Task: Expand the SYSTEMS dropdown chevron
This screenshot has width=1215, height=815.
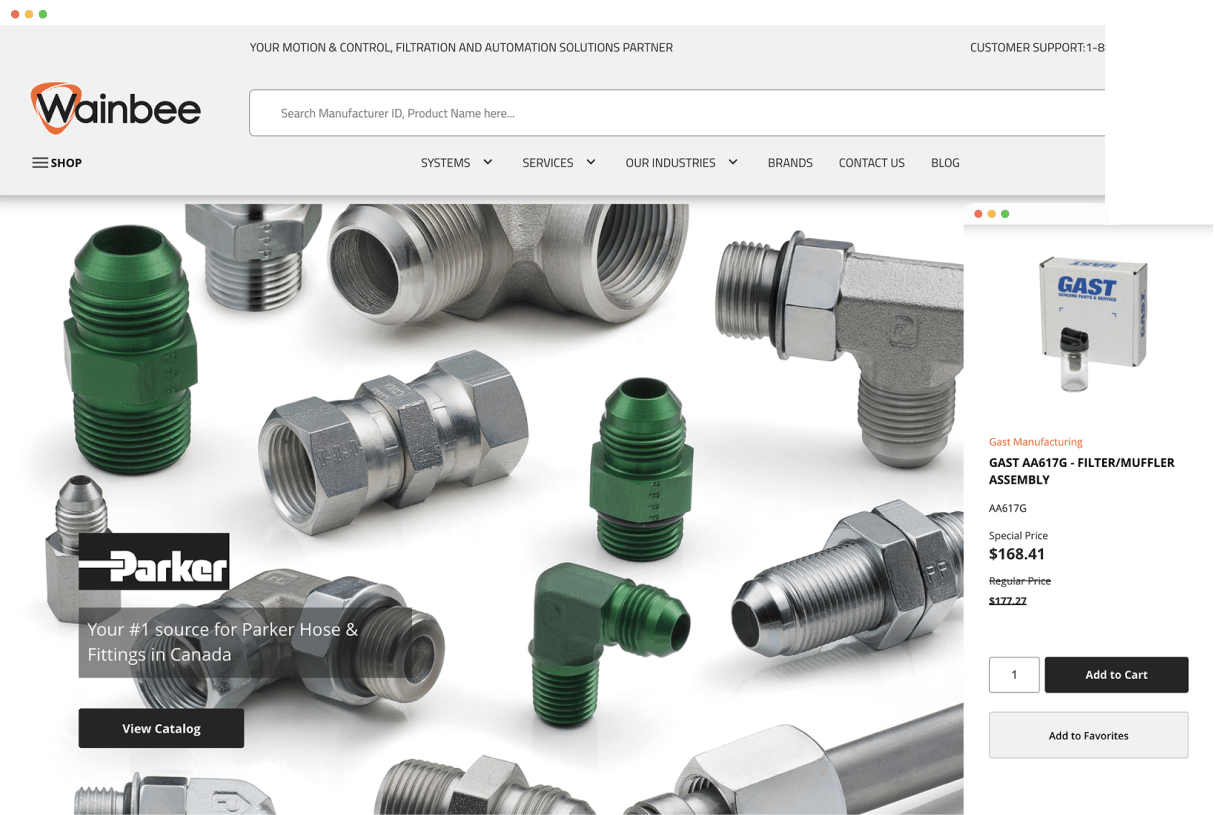Action: pos(488,162)
